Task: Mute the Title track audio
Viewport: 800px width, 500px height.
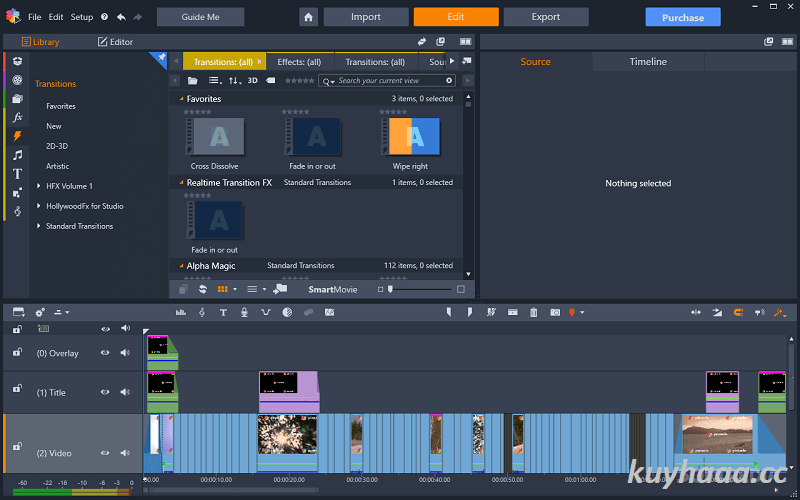Action: pos(125,392)
